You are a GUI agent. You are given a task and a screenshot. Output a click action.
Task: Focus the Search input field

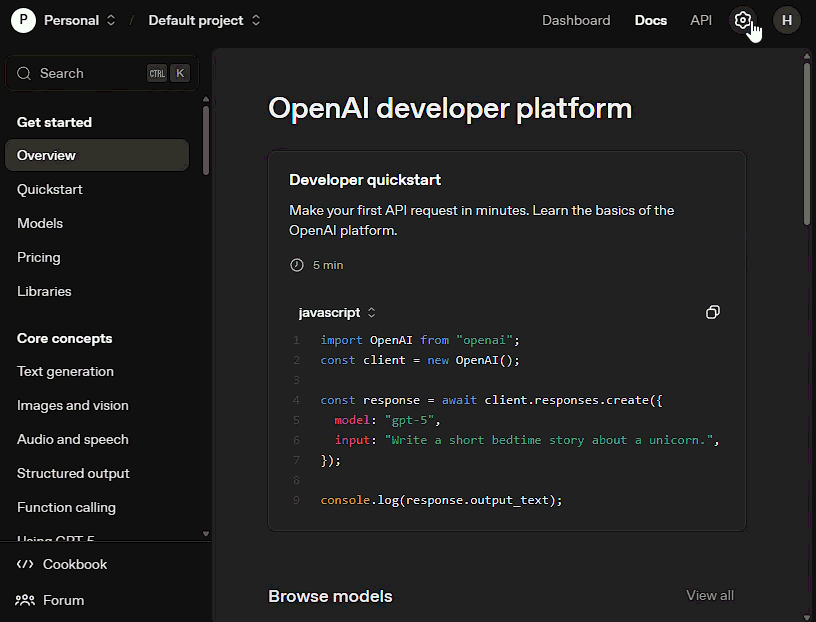tap(90, 73)
